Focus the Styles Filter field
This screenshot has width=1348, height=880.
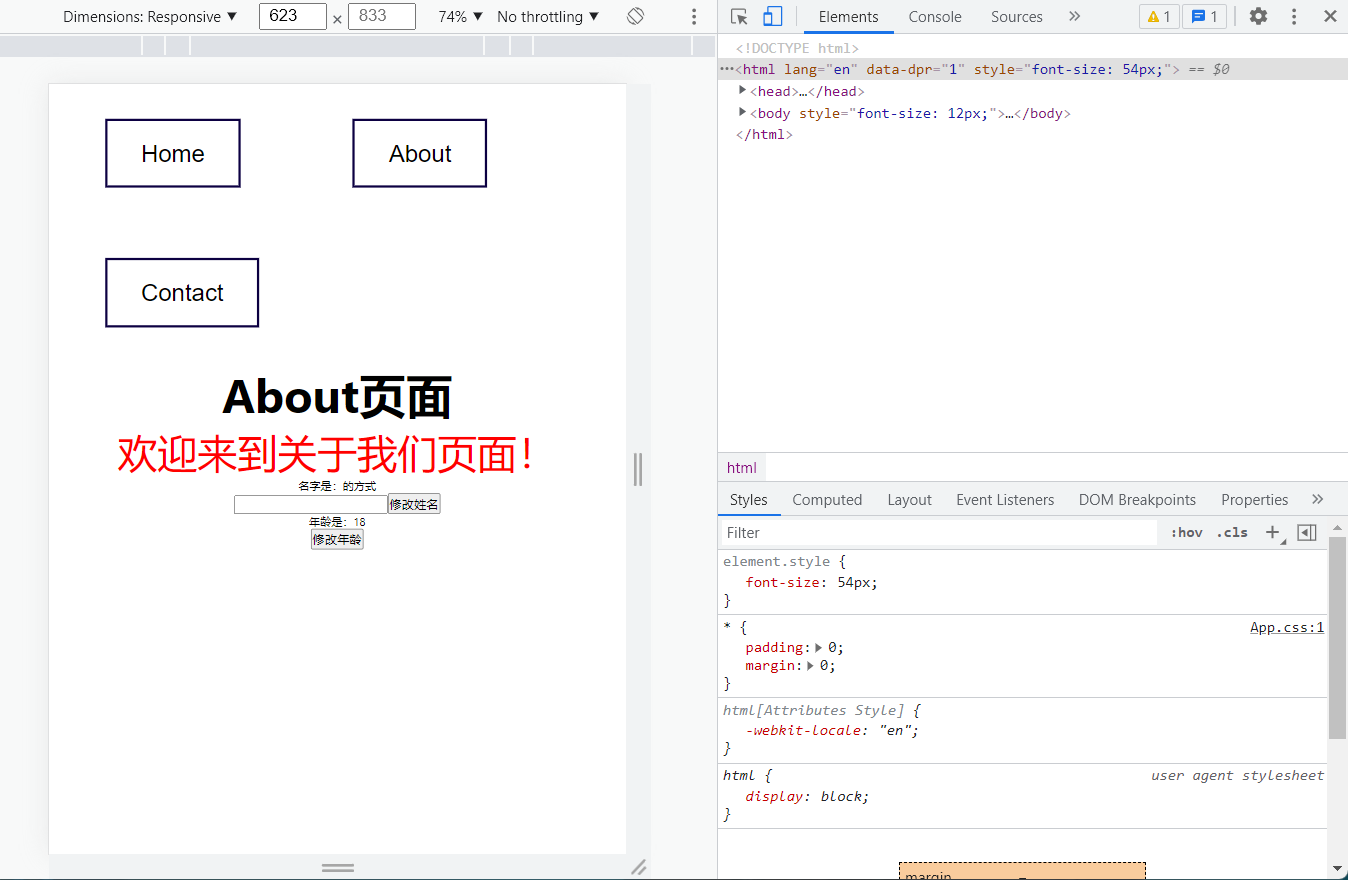[x=938, y=533]
